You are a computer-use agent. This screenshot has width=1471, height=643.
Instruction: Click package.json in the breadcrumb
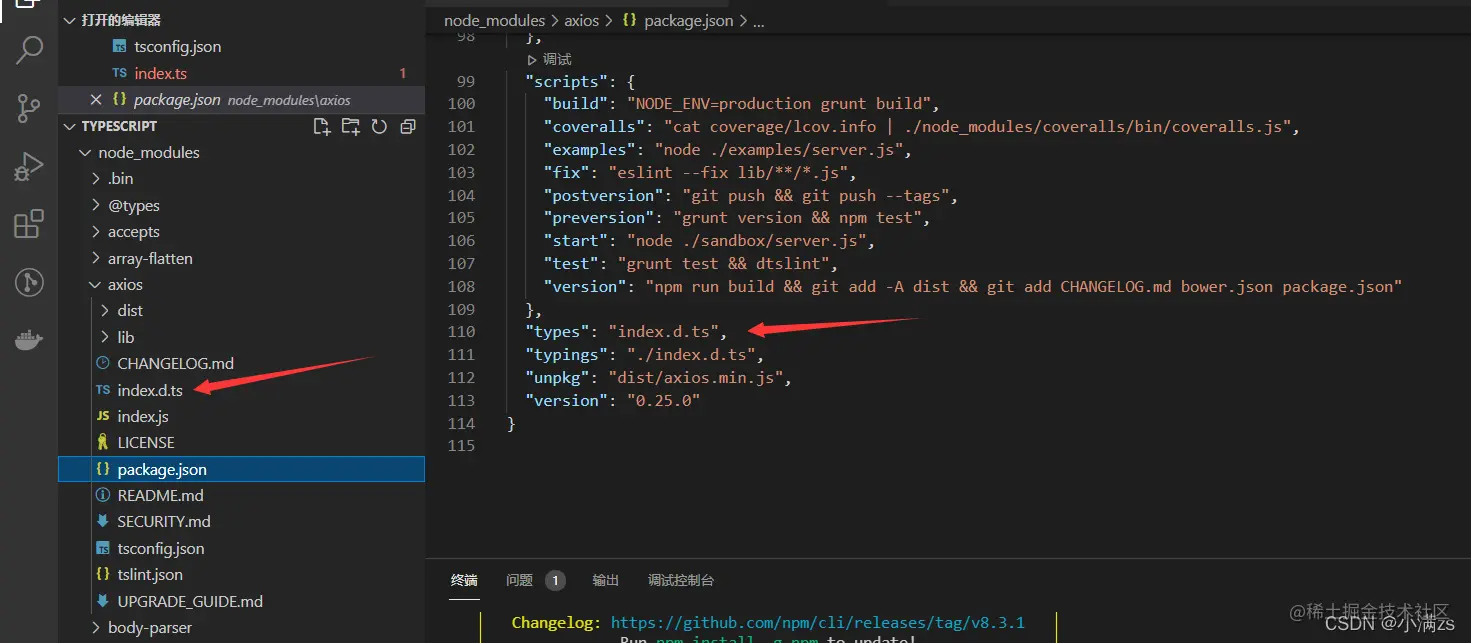pos(689,20)
